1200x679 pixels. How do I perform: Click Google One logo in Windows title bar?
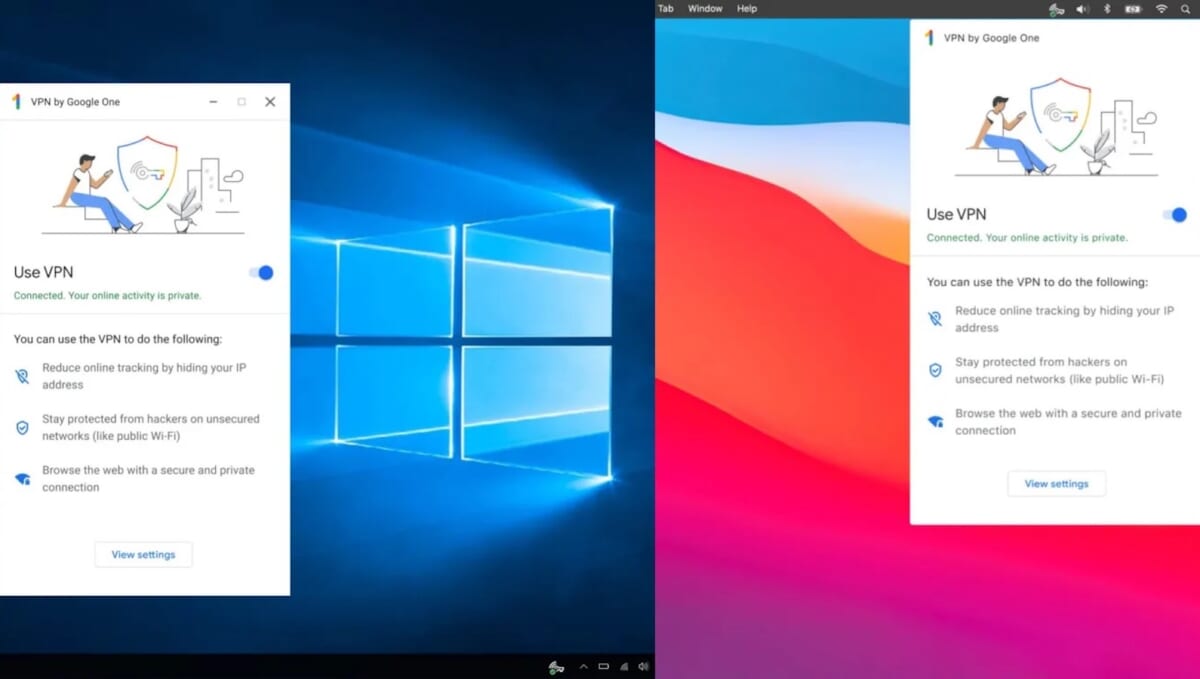pyautogui.click(x=16, y=102)
